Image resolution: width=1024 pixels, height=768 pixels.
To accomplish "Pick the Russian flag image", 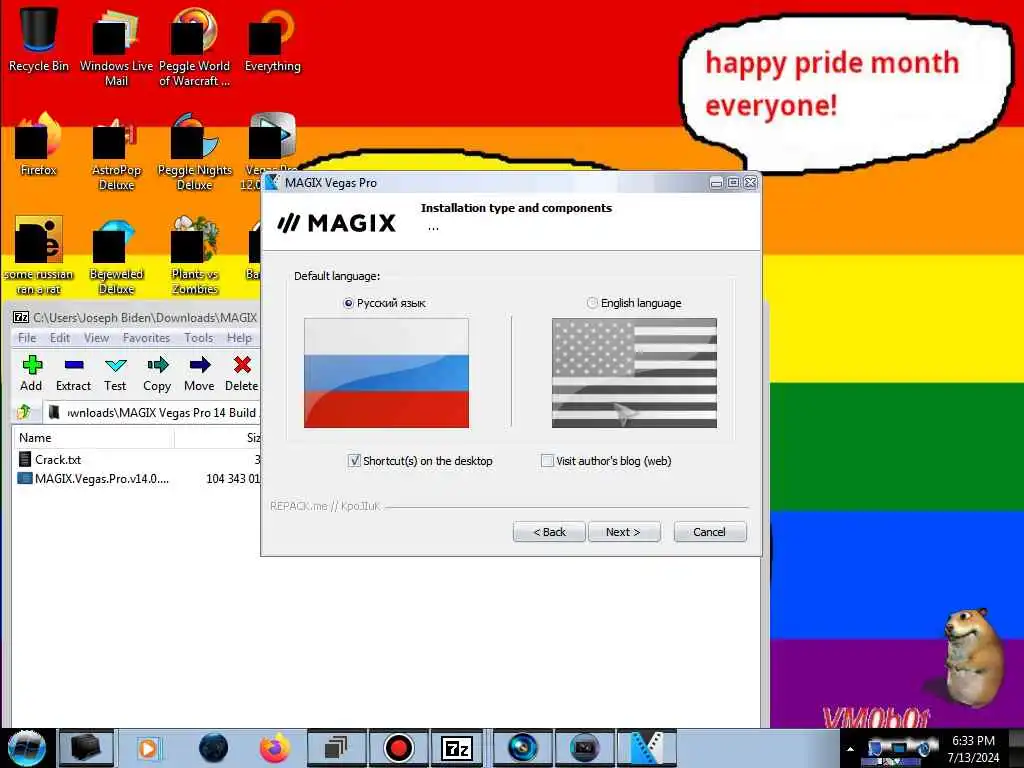I will [x=386, y=373].
